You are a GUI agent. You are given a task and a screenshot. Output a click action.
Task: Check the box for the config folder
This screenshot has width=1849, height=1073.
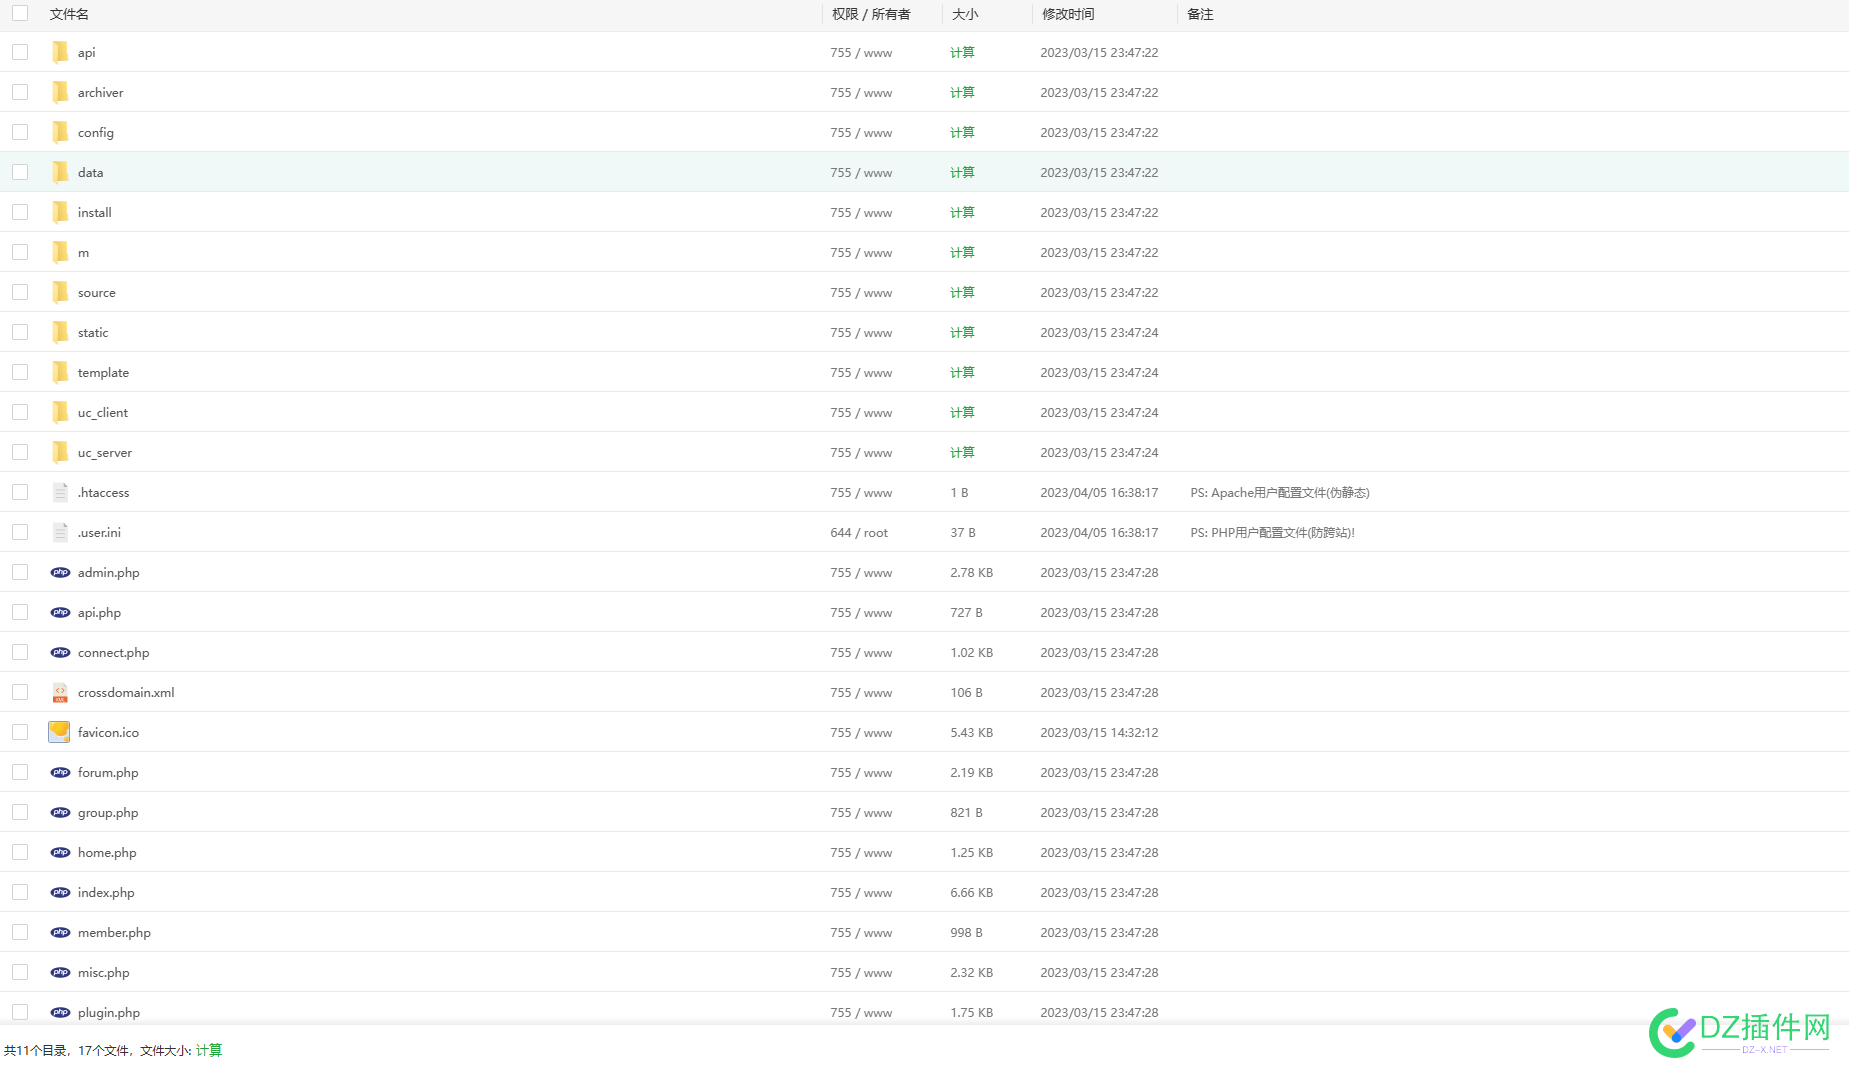(x=20, y=132)
